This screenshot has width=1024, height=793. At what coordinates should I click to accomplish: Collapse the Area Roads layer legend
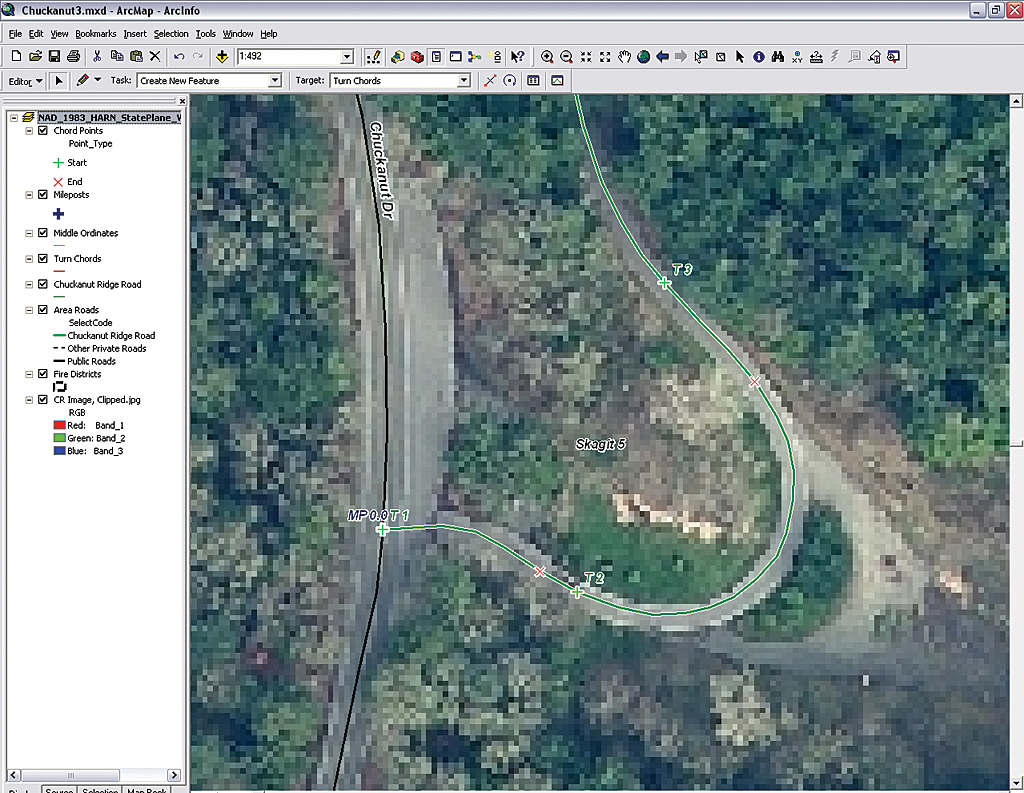tap(29, 310)
